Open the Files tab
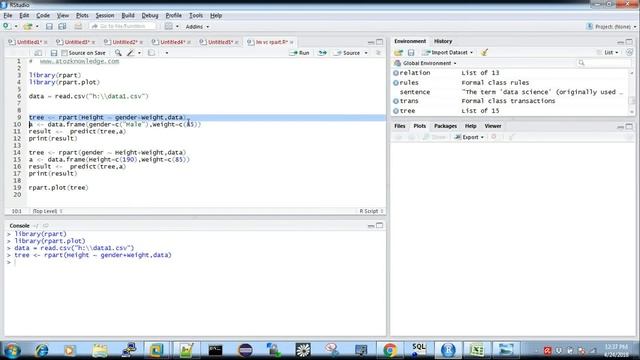 point(400,126)
